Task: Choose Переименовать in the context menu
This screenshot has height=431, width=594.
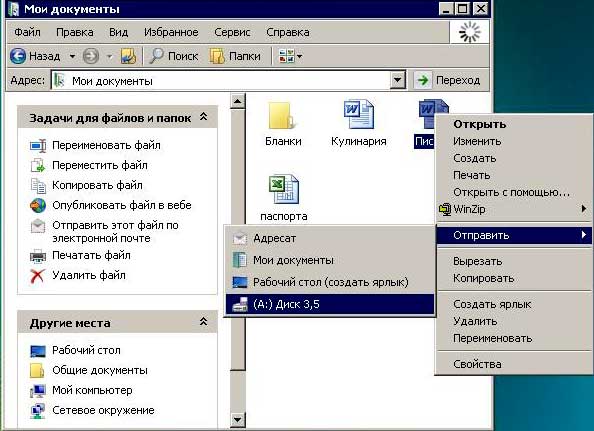Action: coord(514,338)
